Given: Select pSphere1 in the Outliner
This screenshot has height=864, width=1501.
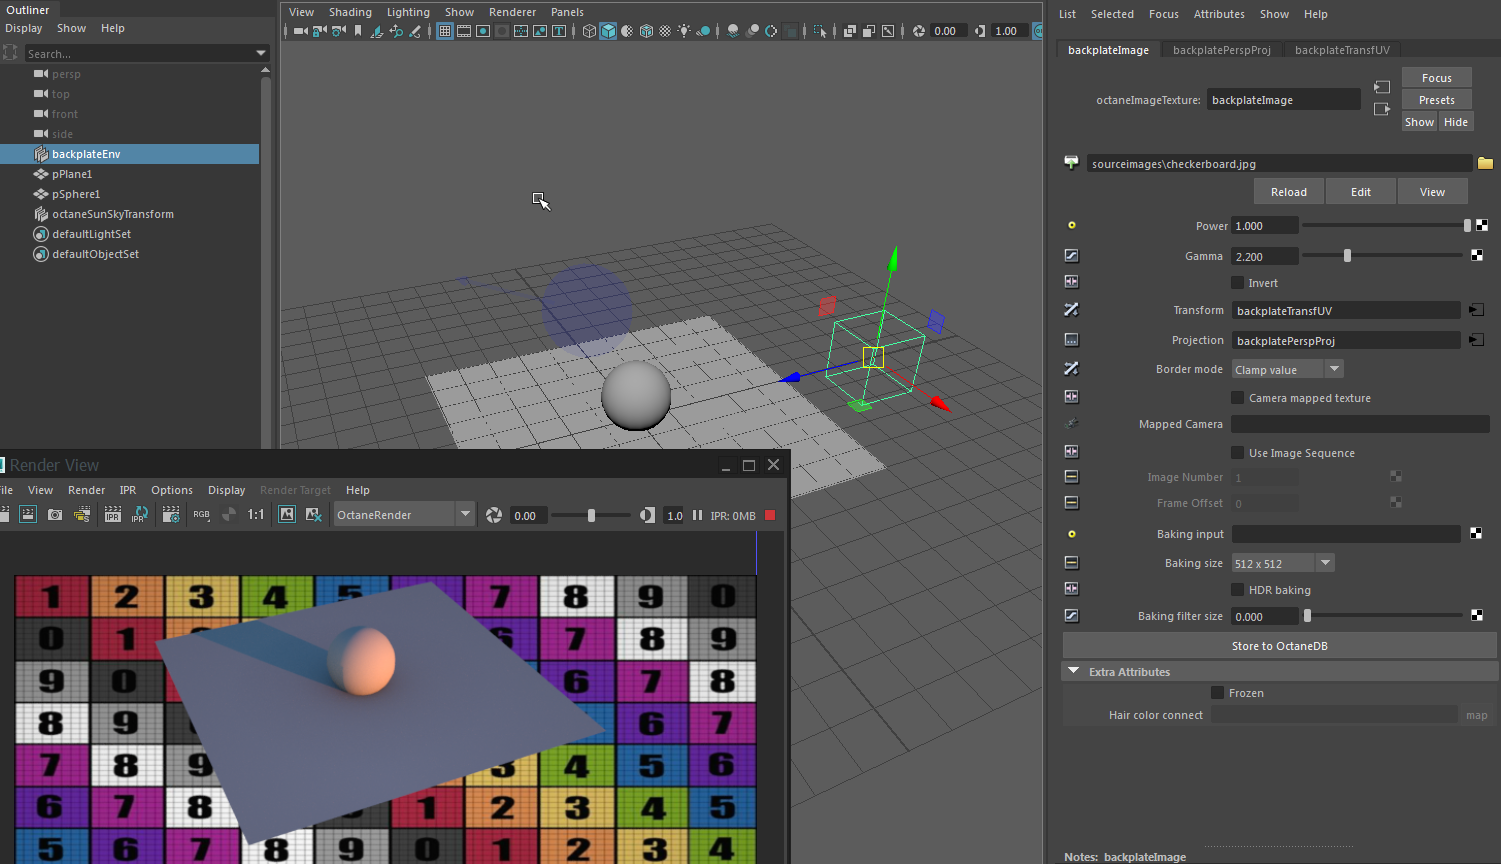Looking at the screenshot, I should [76, 194].
